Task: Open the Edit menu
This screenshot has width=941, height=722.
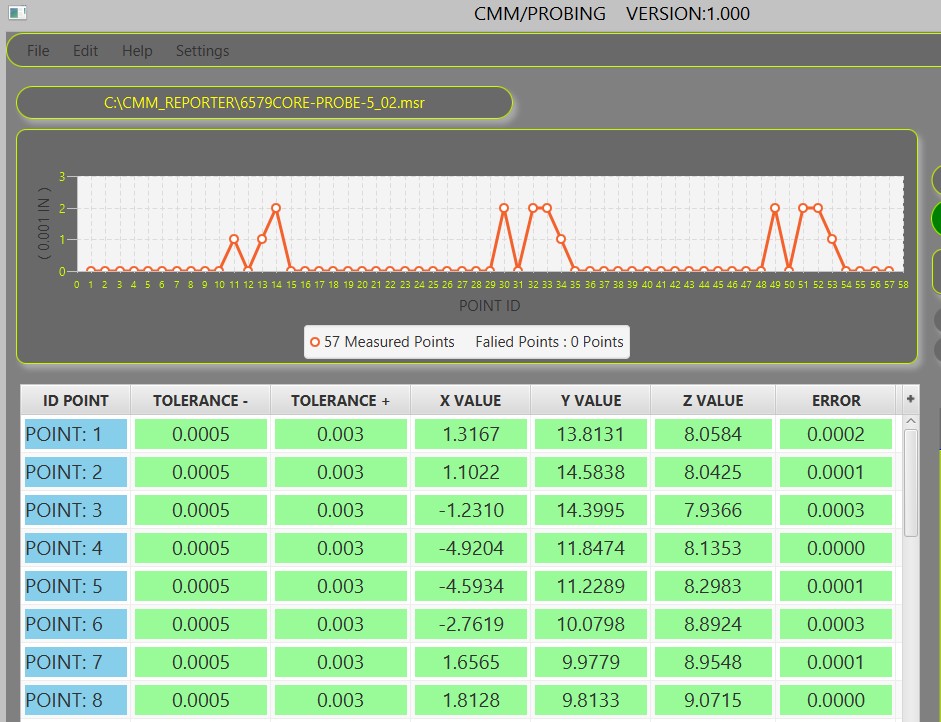Action: [x=85, y=51]
